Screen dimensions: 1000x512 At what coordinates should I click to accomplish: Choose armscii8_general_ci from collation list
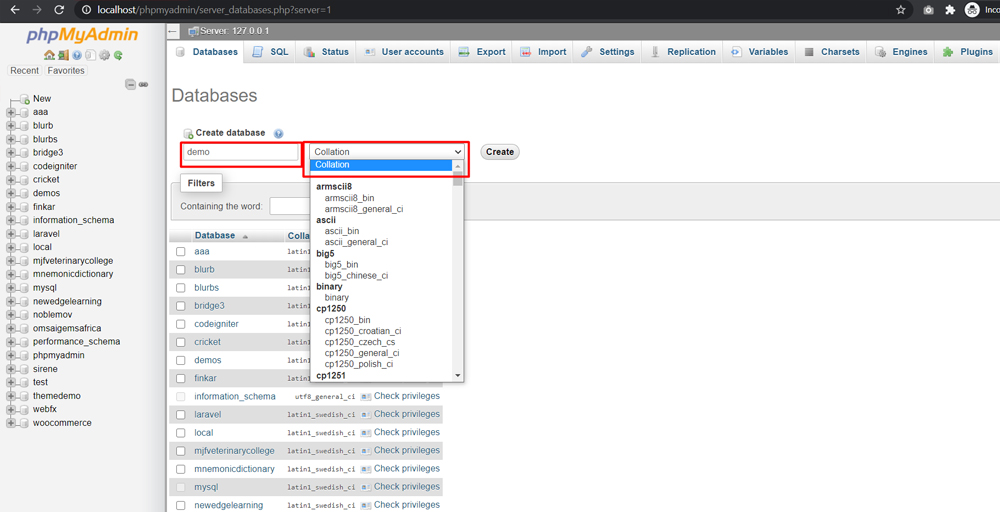click(364, 208)
